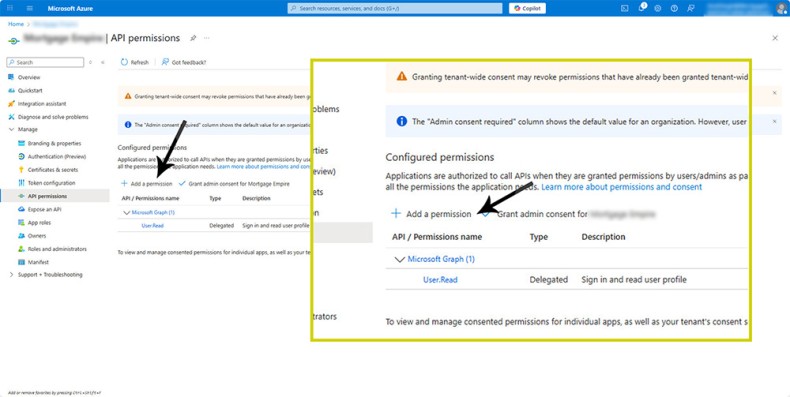Dismiss the blue Admin consent required info banner
790x397 pixels.
pos(775,121)
